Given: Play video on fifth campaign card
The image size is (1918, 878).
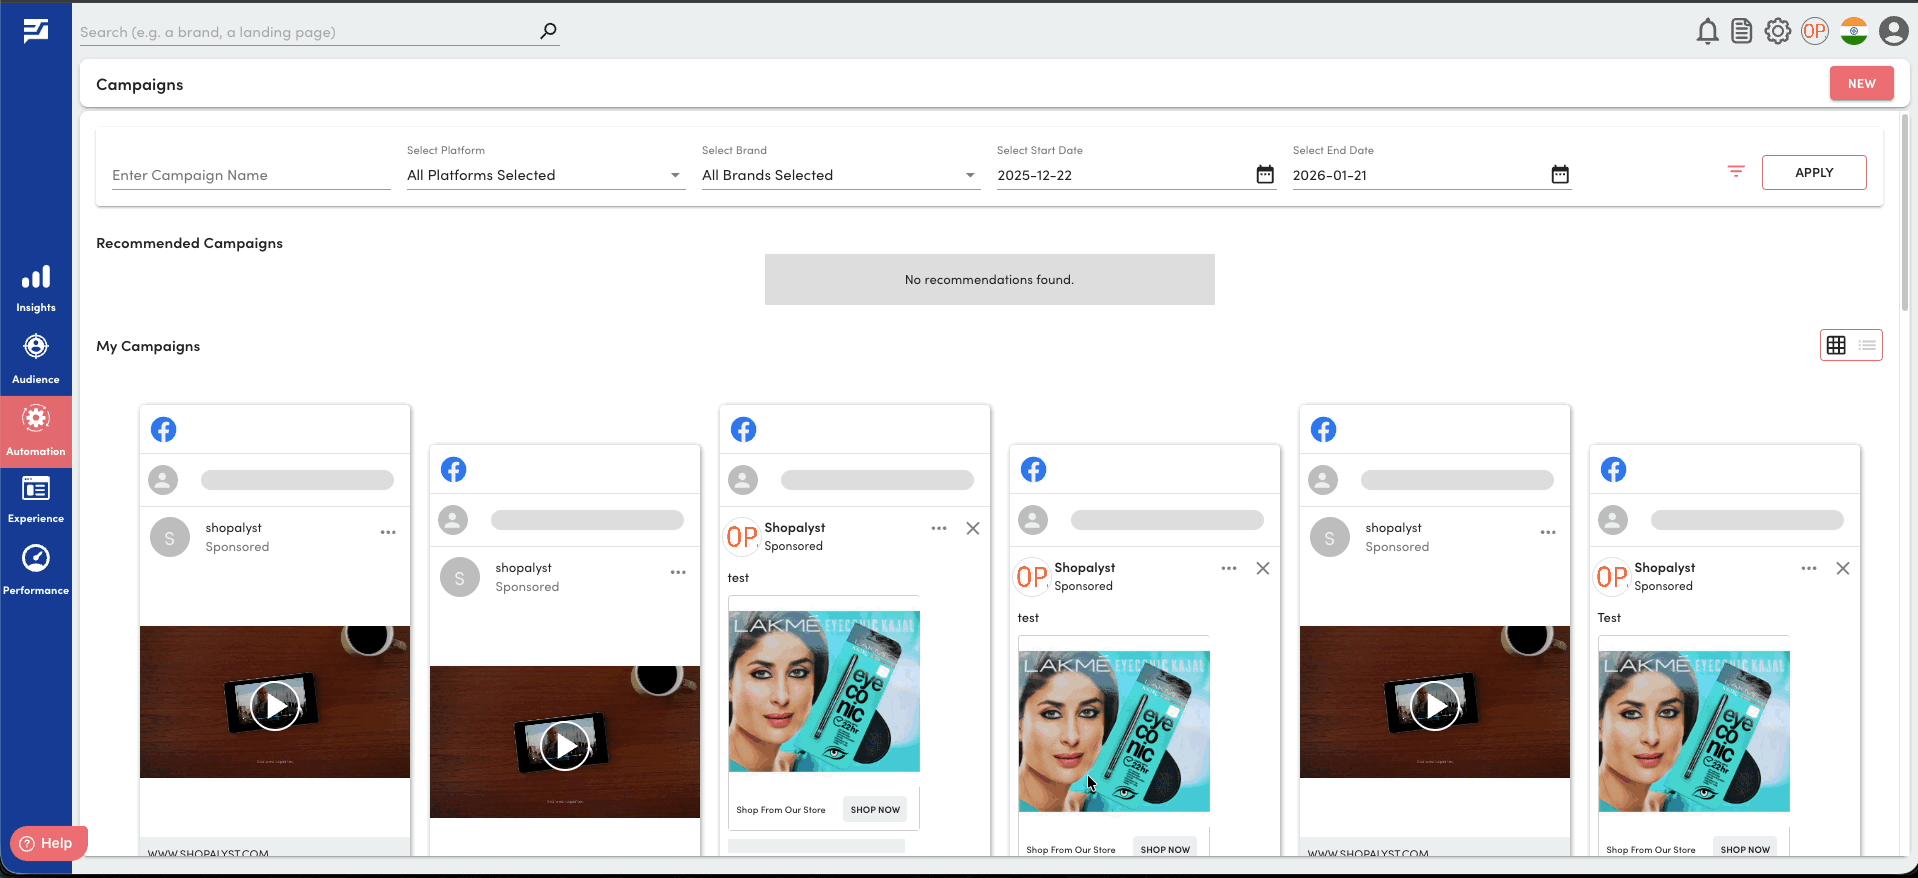Looking at the screenshot, I should point(1434,705).
